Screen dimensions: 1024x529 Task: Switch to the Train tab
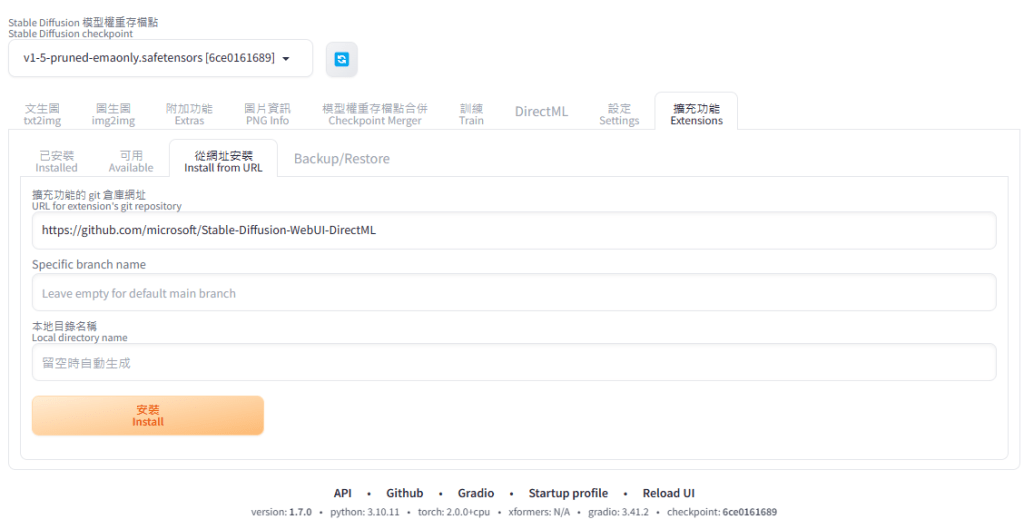point(471,114)
